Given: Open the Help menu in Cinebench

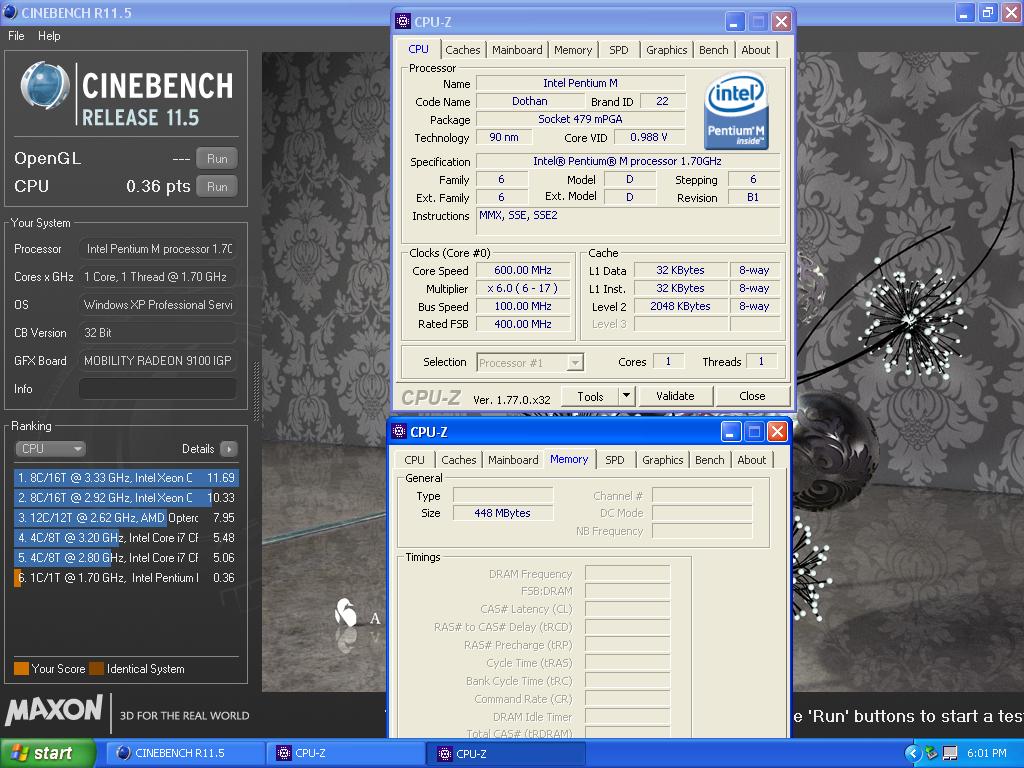Looking at the screenshot, I should coord(49,36).
